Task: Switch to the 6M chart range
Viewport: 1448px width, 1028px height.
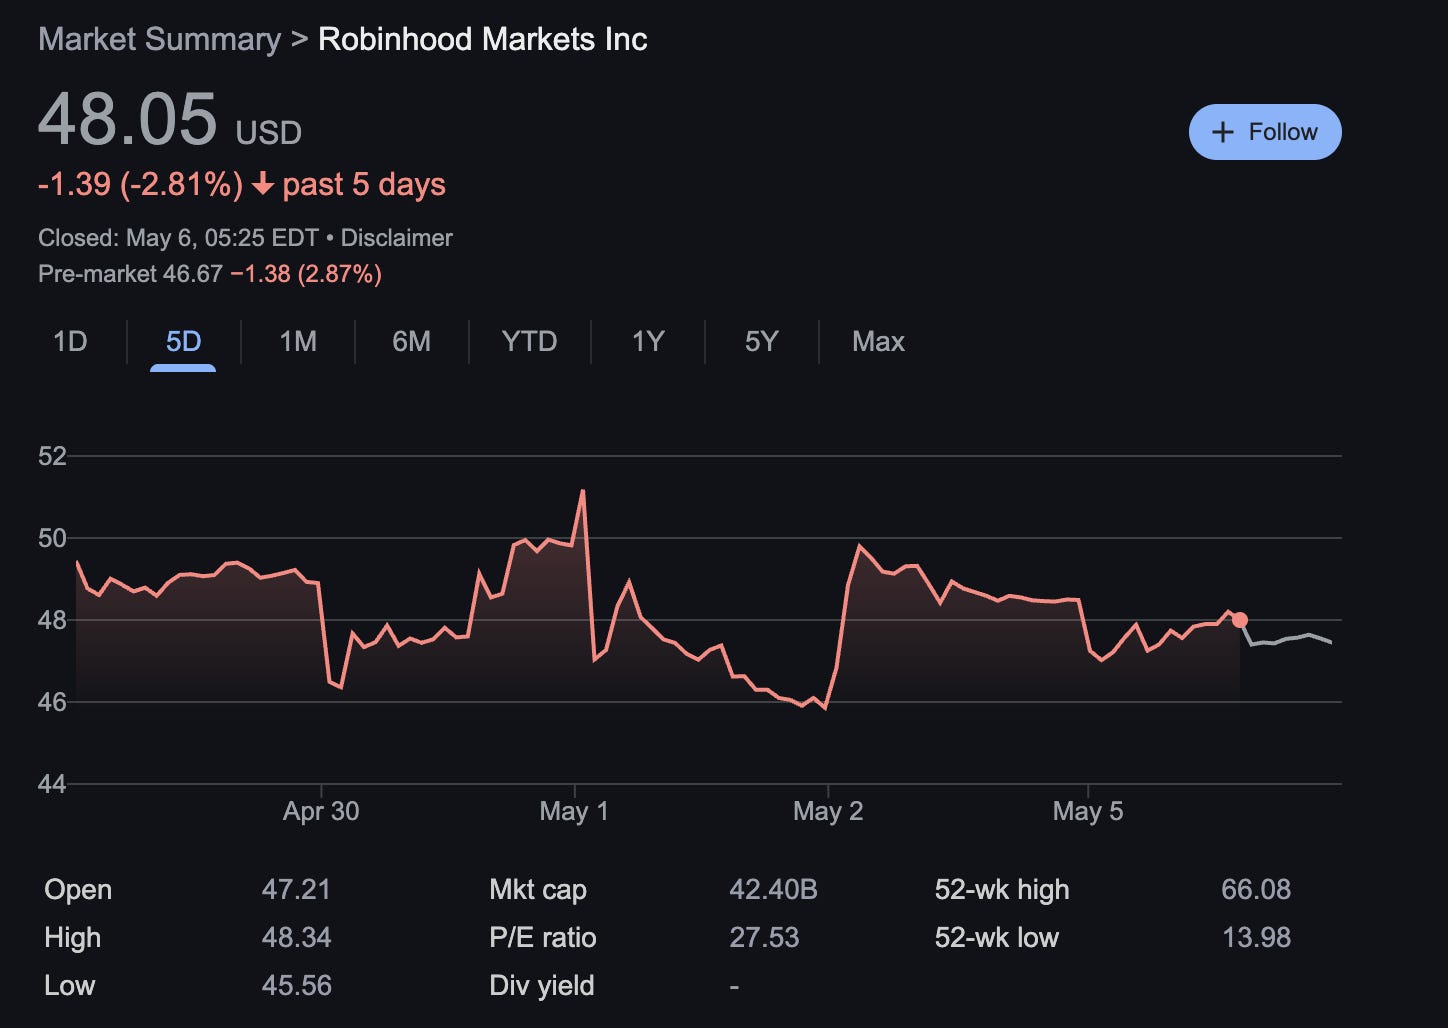Action: pos(411,342)
